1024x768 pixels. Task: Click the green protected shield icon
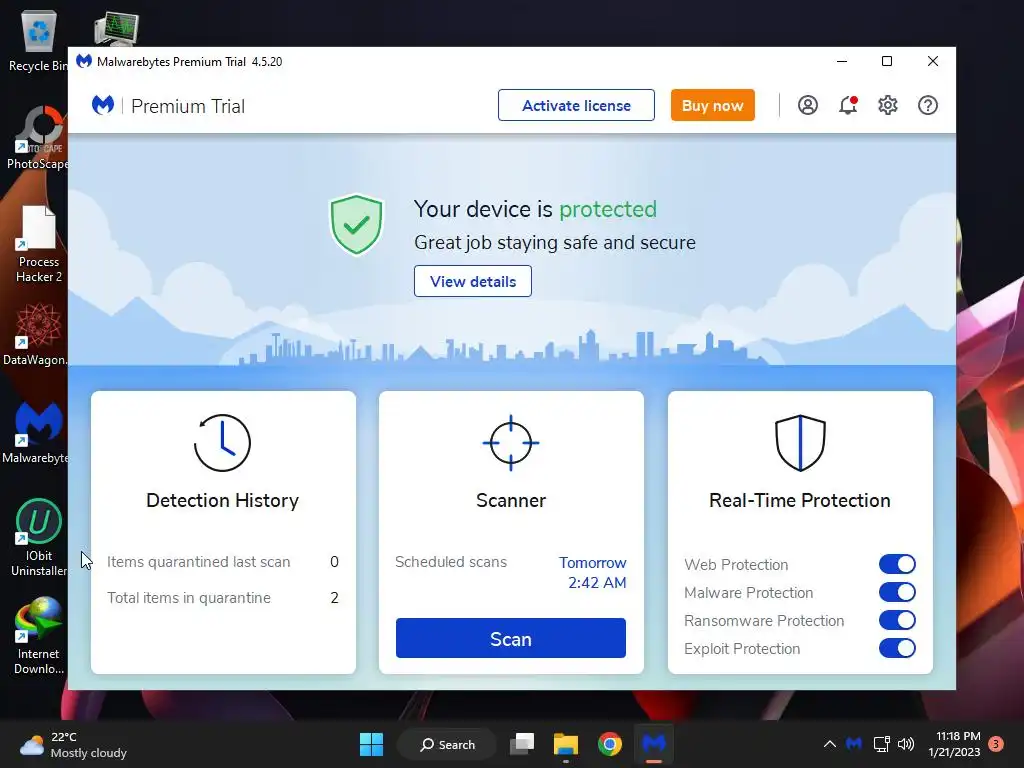356,224
